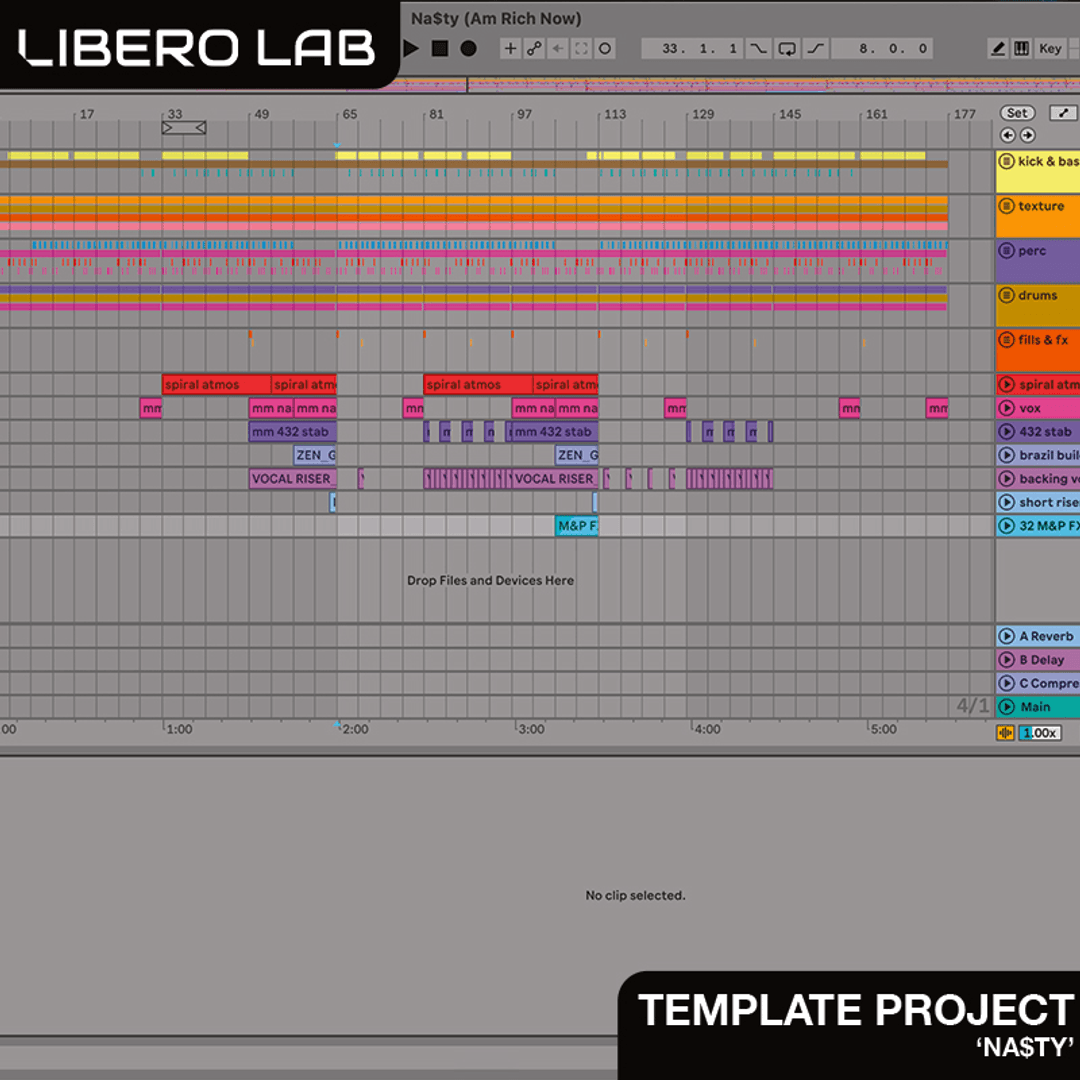Unfold the texture group track
Image resolution: width=1080 pixels, height=1080 pixels.
[1006, 206]
